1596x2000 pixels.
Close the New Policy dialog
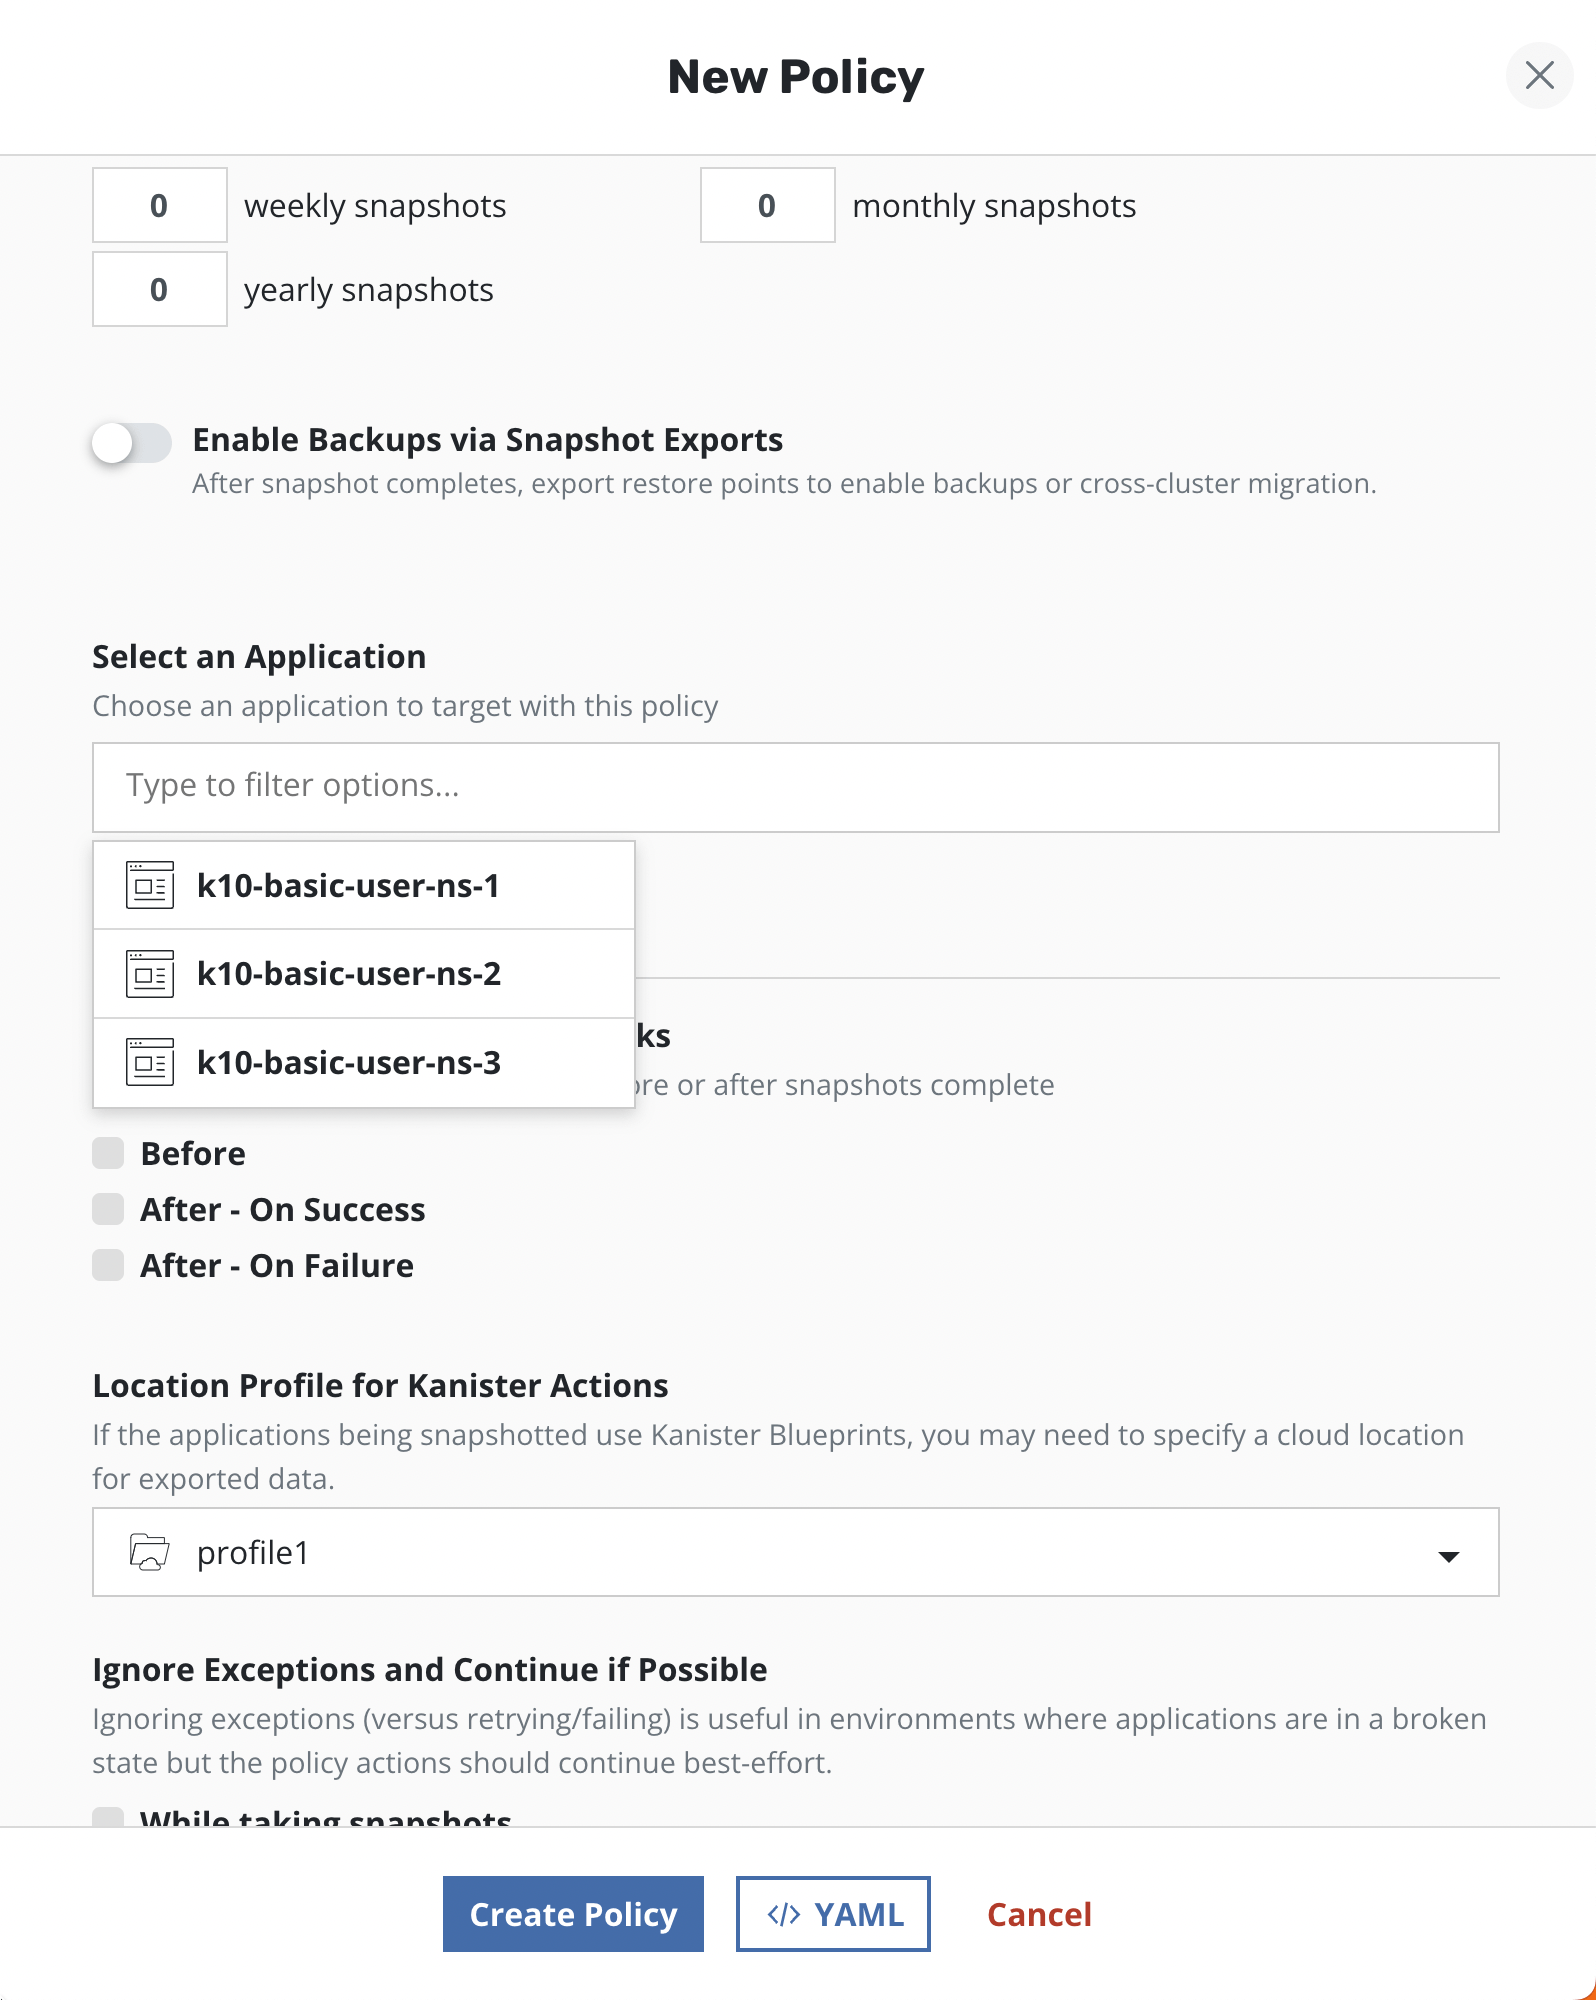click(x=1539, y=75)
